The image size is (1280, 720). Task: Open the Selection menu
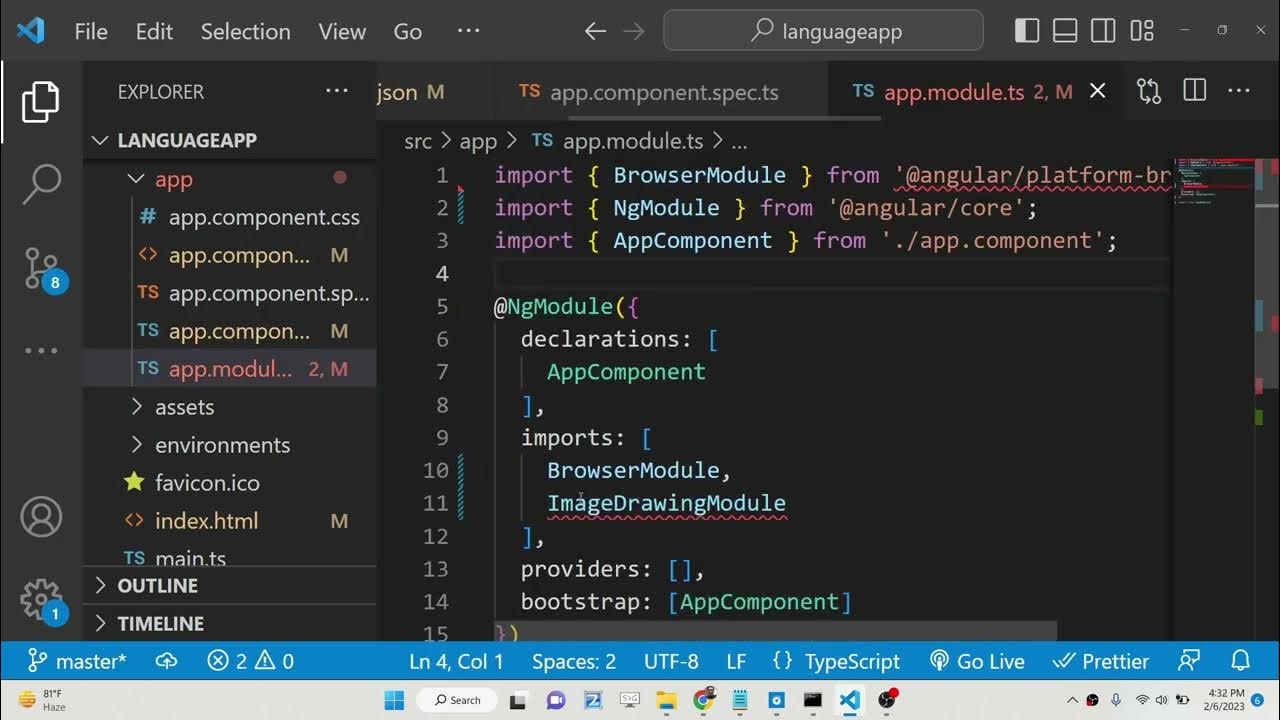245,31
